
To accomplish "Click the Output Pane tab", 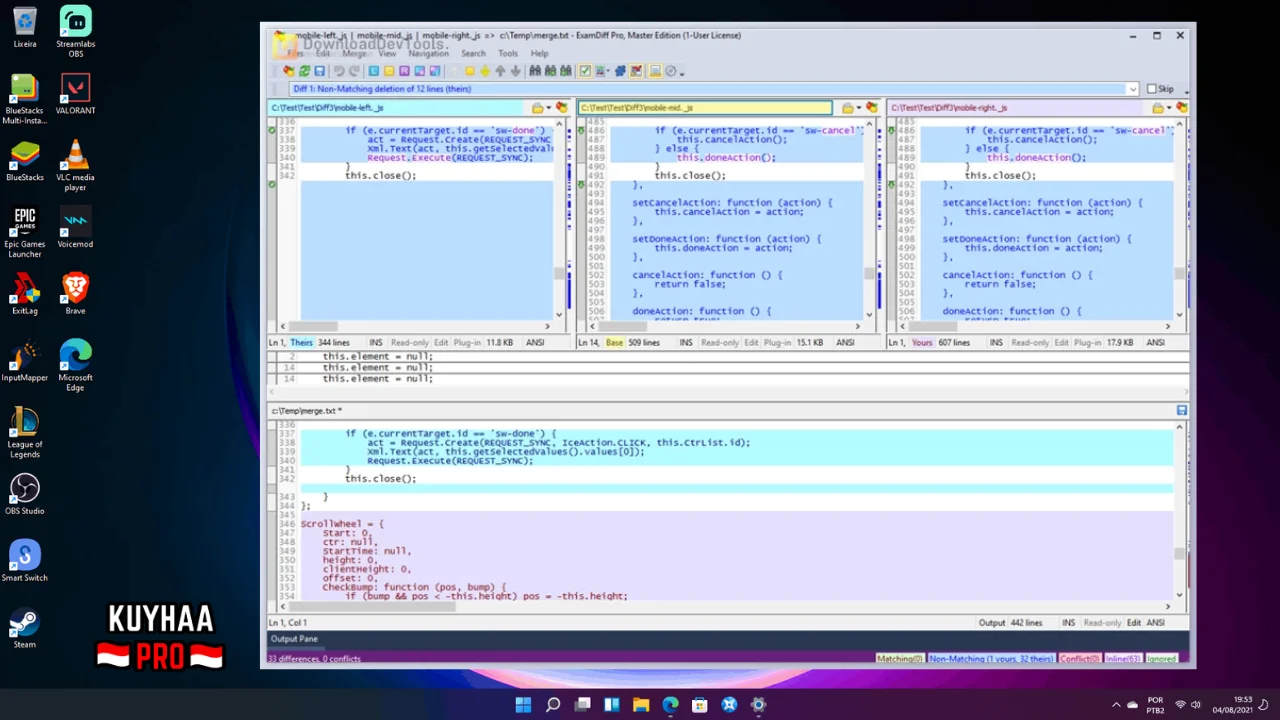I will pyautogui.click(x=294, y=639).
